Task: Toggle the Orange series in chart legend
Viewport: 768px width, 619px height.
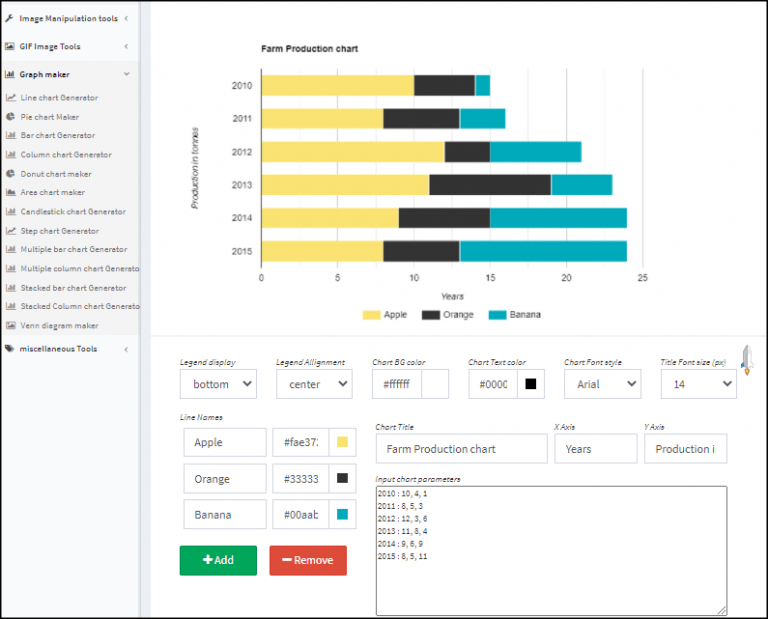Action: point(447,315)
